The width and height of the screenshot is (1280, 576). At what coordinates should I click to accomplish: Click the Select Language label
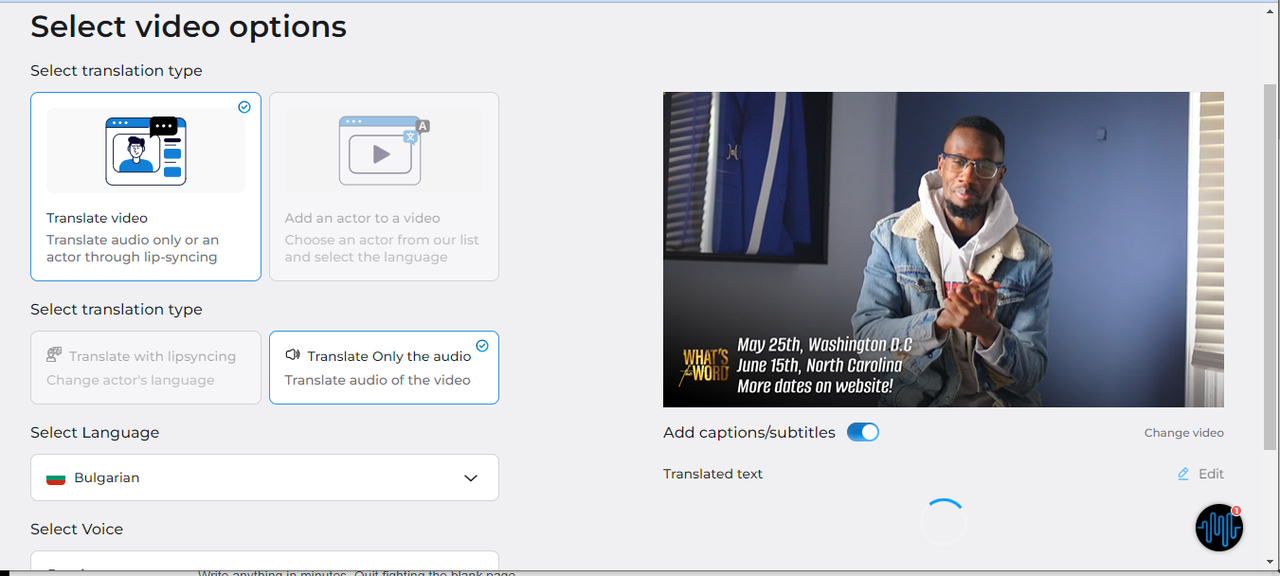[95, 432]
